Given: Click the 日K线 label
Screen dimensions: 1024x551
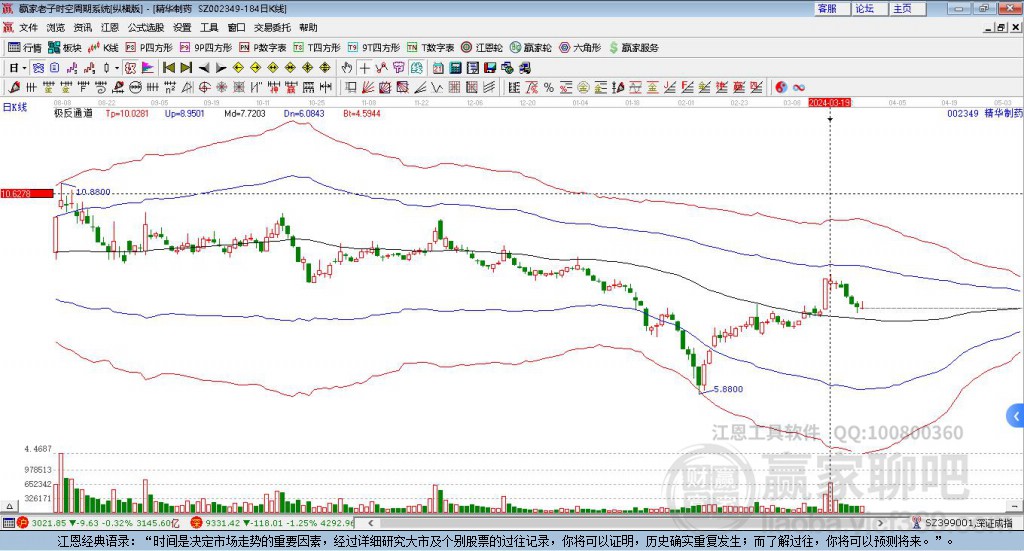Looking at the screenshot, I should [15, 107].
